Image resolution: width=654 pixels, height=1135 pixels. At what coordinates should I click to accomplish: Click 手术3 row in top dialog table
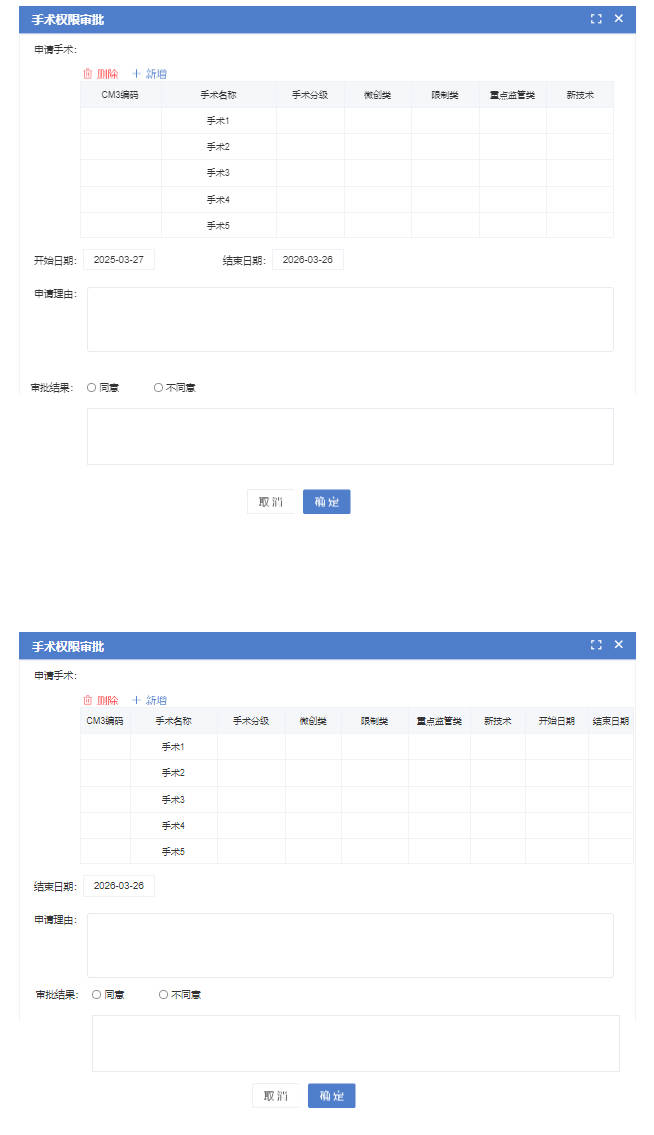[x=347, y=173]
